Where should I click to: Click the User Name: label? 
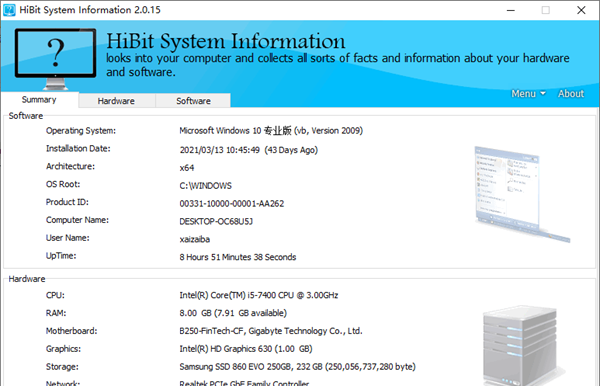click(x=68, y=238)
